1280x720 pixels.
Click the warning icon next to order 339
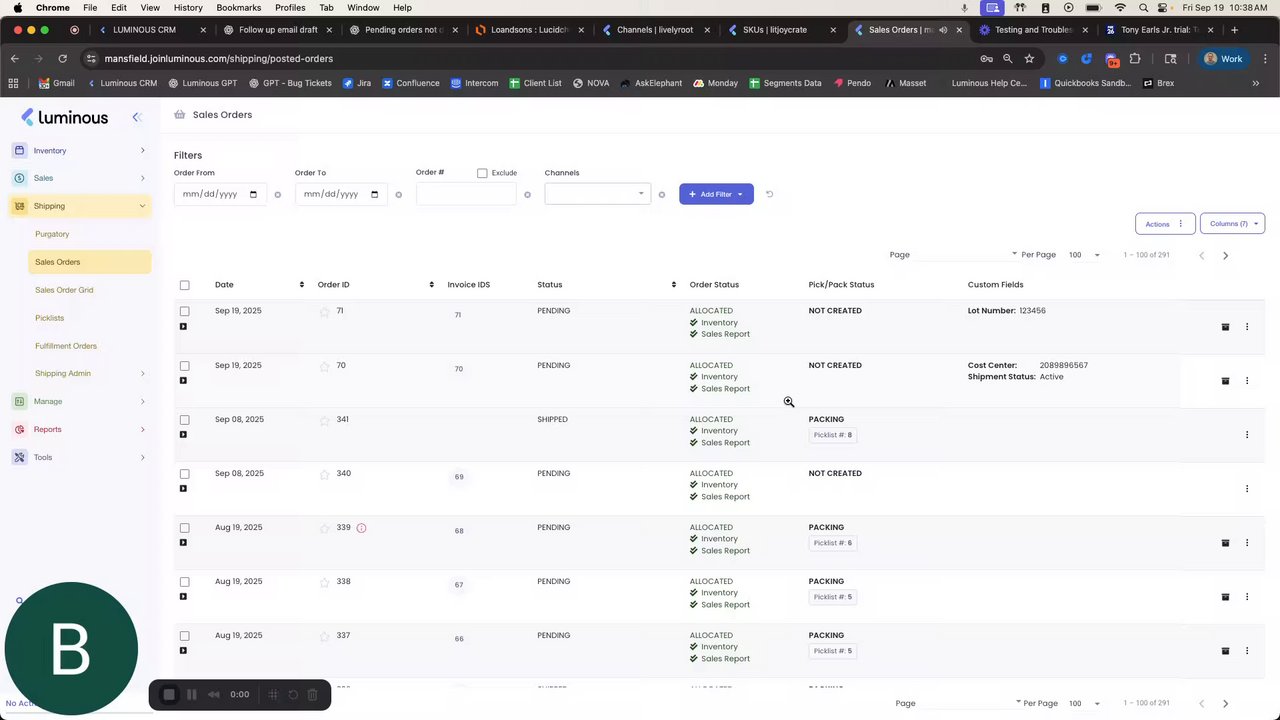point(361,528)
